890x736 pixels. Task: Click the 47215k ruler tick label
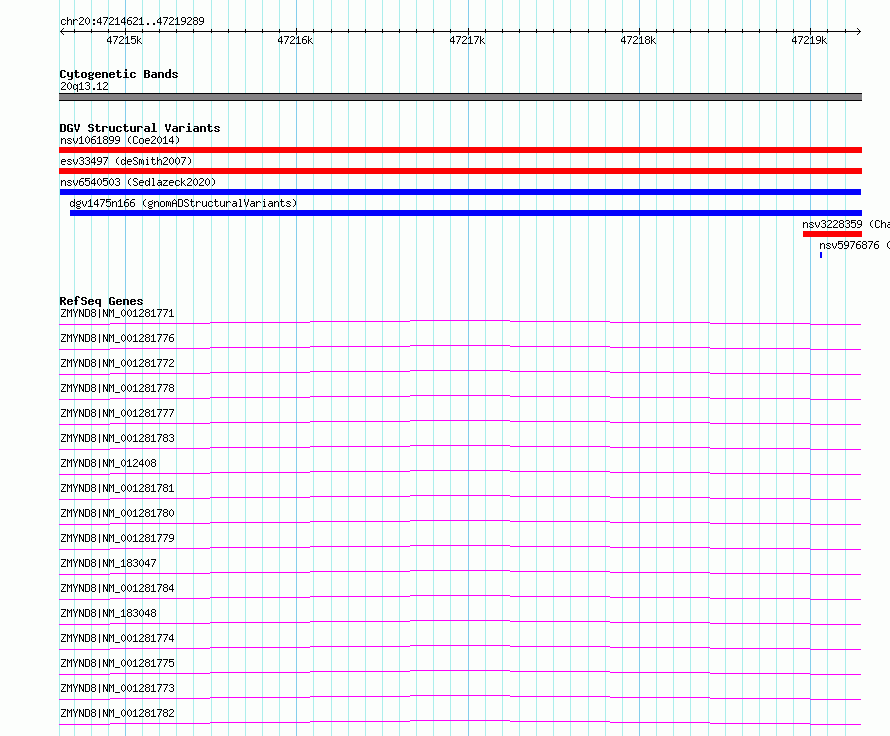[124, 40]
